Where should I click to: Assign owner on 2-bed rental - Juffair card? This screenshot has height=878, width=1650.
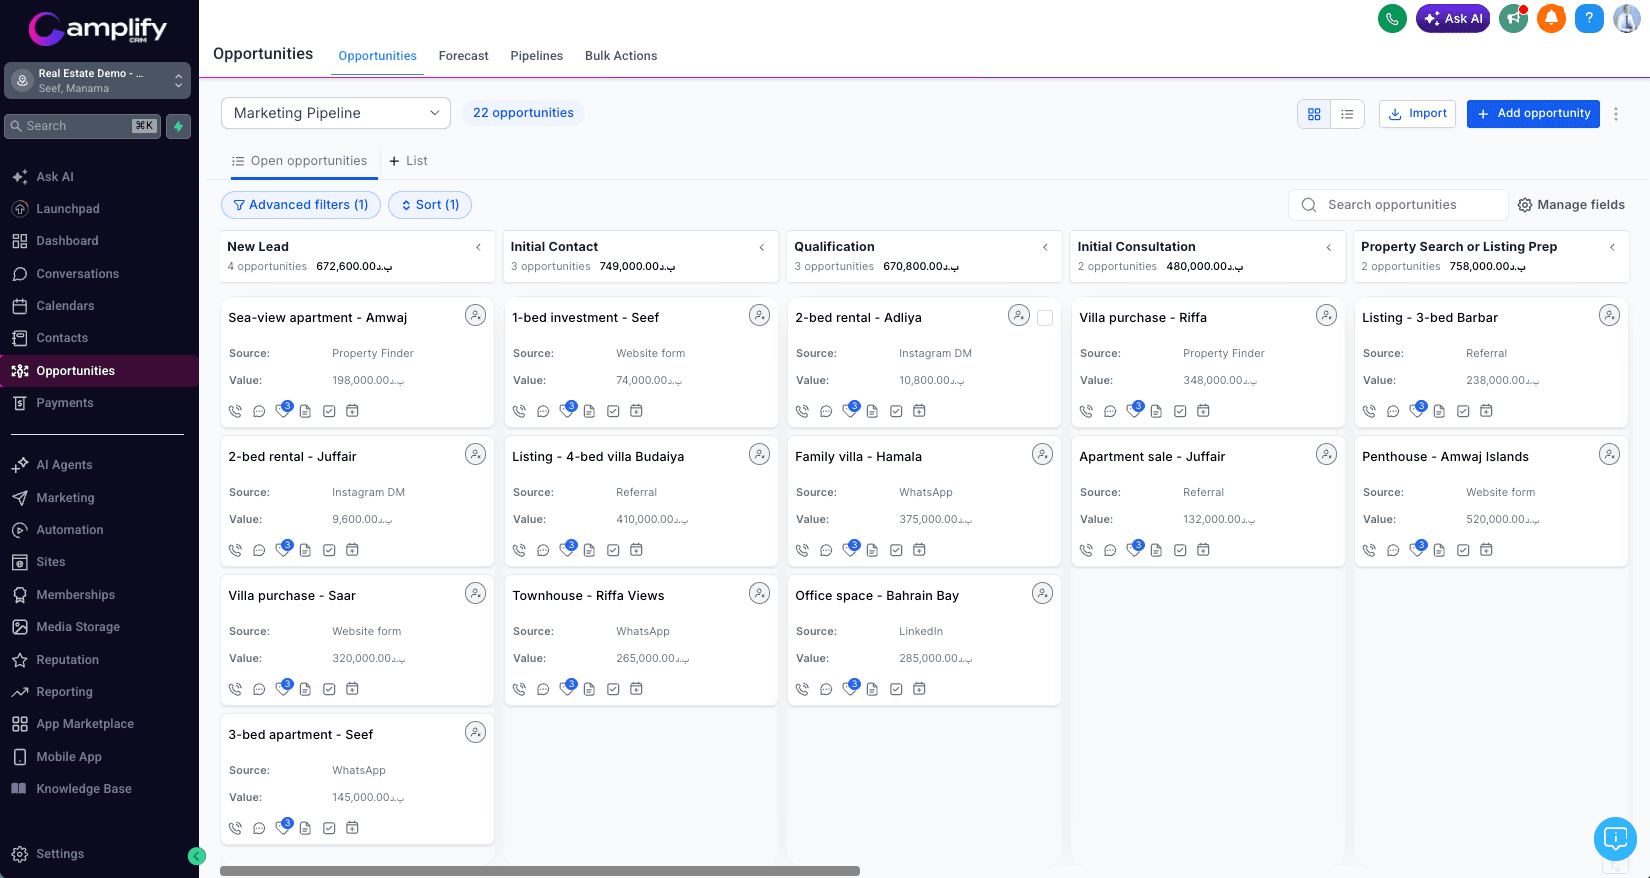[x=475, y=454]
